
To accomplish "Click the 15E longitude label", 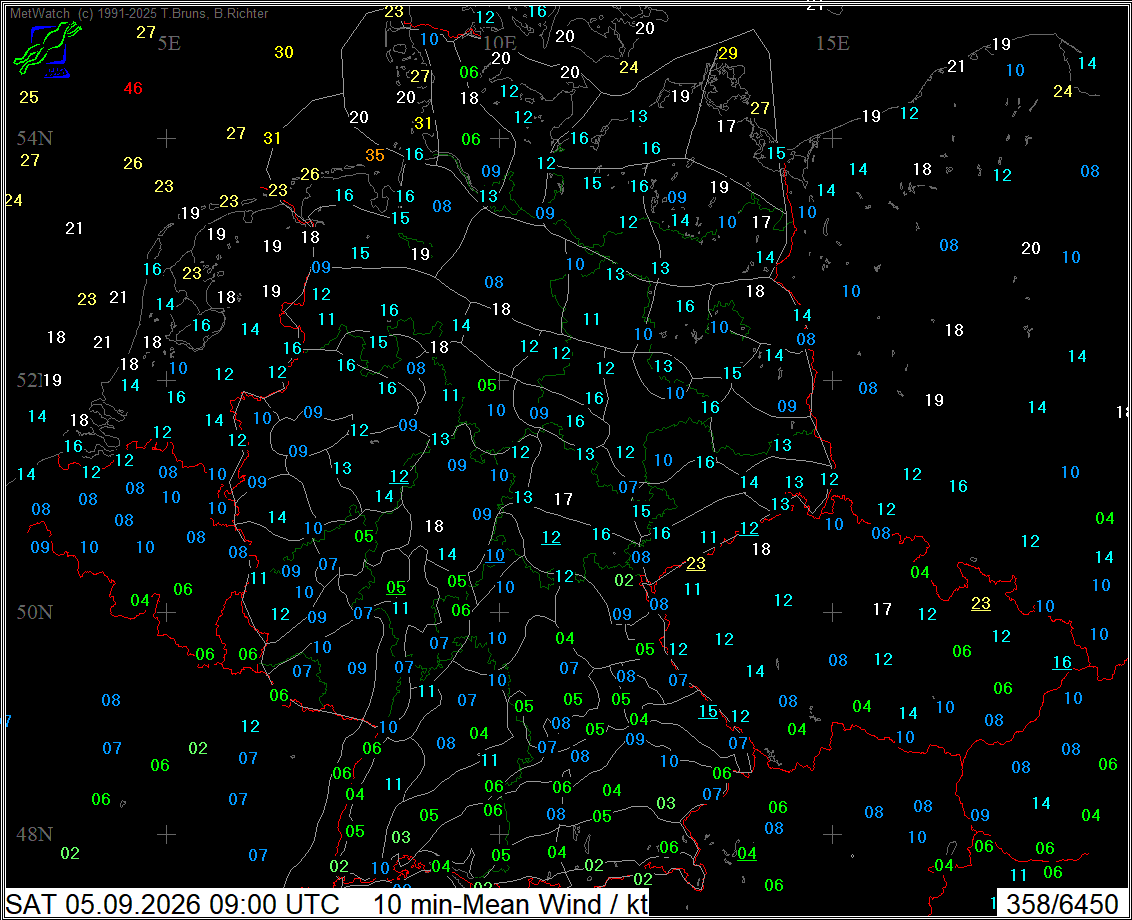I will pos(832,43).
